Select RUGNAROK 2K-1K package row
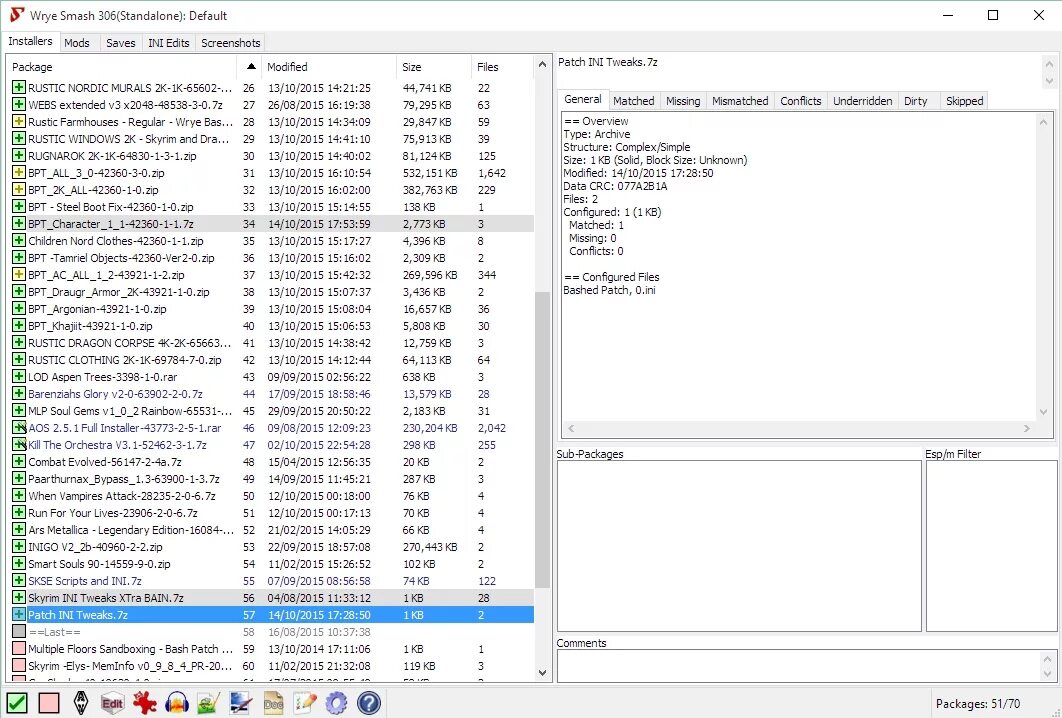1062x718 pixels. (271, 156)
